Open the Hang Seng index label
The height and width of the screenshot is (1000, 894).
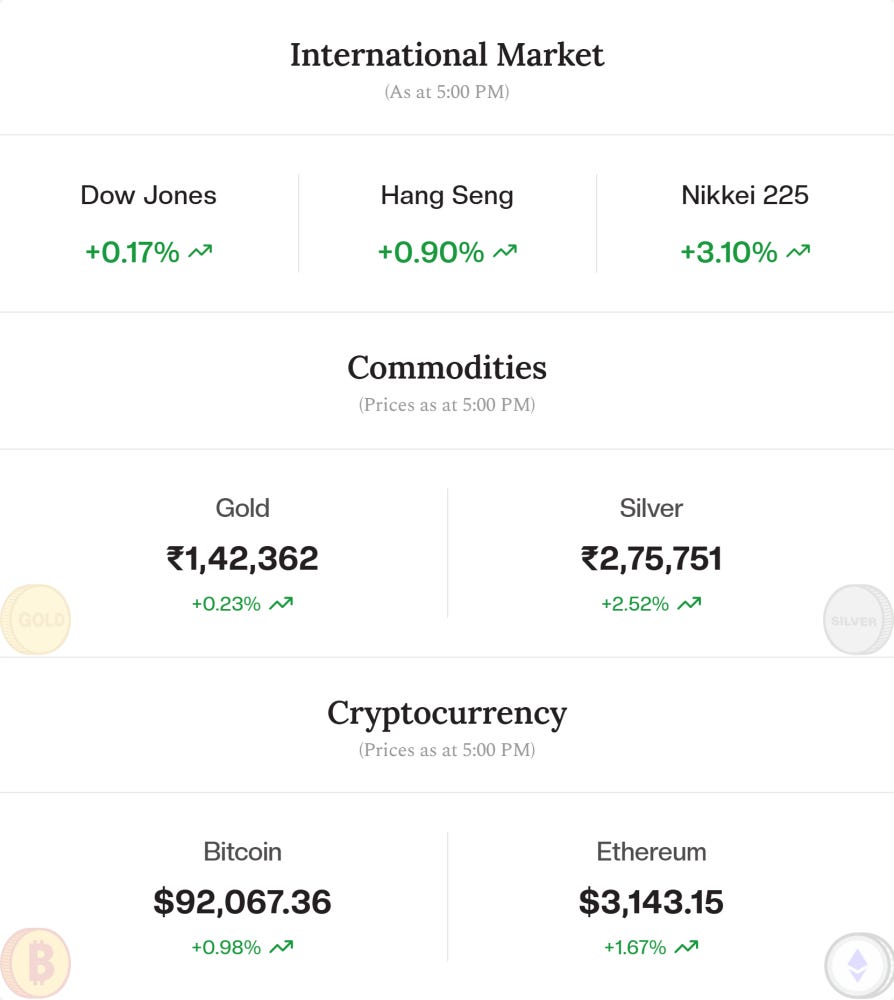[447, 195]
